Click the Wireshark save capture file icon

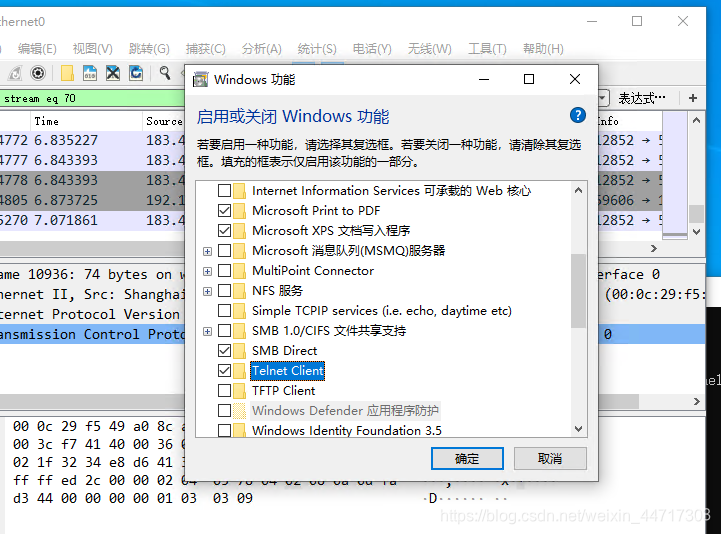point(90,73)
